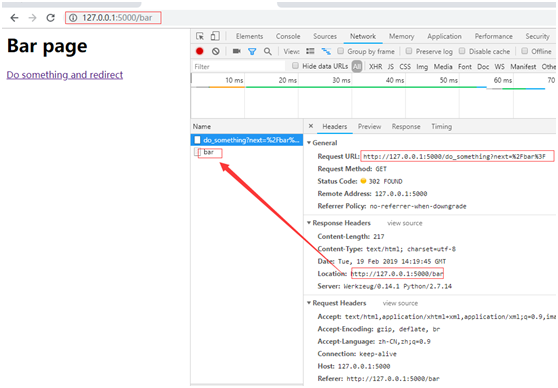Filter requests by Img
Screen dimensions: 558x388
pos(422,67)
